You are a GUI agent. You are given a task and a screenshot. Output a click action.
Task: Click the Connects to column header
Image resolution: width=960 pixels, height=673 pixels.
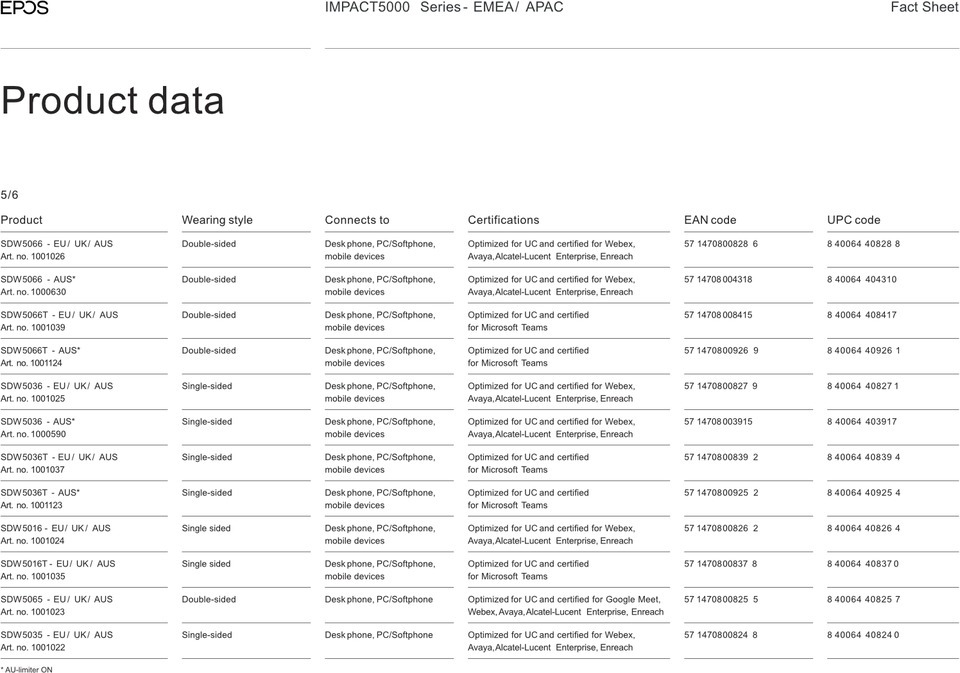[x=357, y=220]
